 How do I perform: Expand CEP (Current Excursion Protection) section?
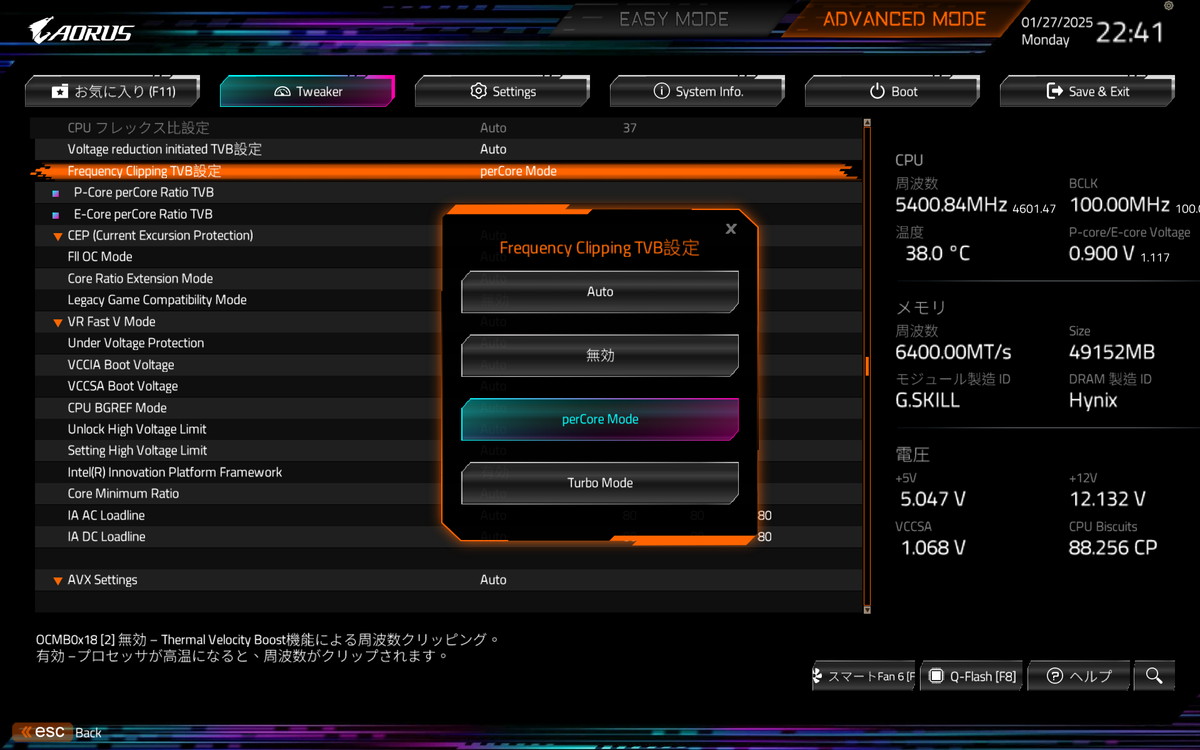click(x=57, y=236)
